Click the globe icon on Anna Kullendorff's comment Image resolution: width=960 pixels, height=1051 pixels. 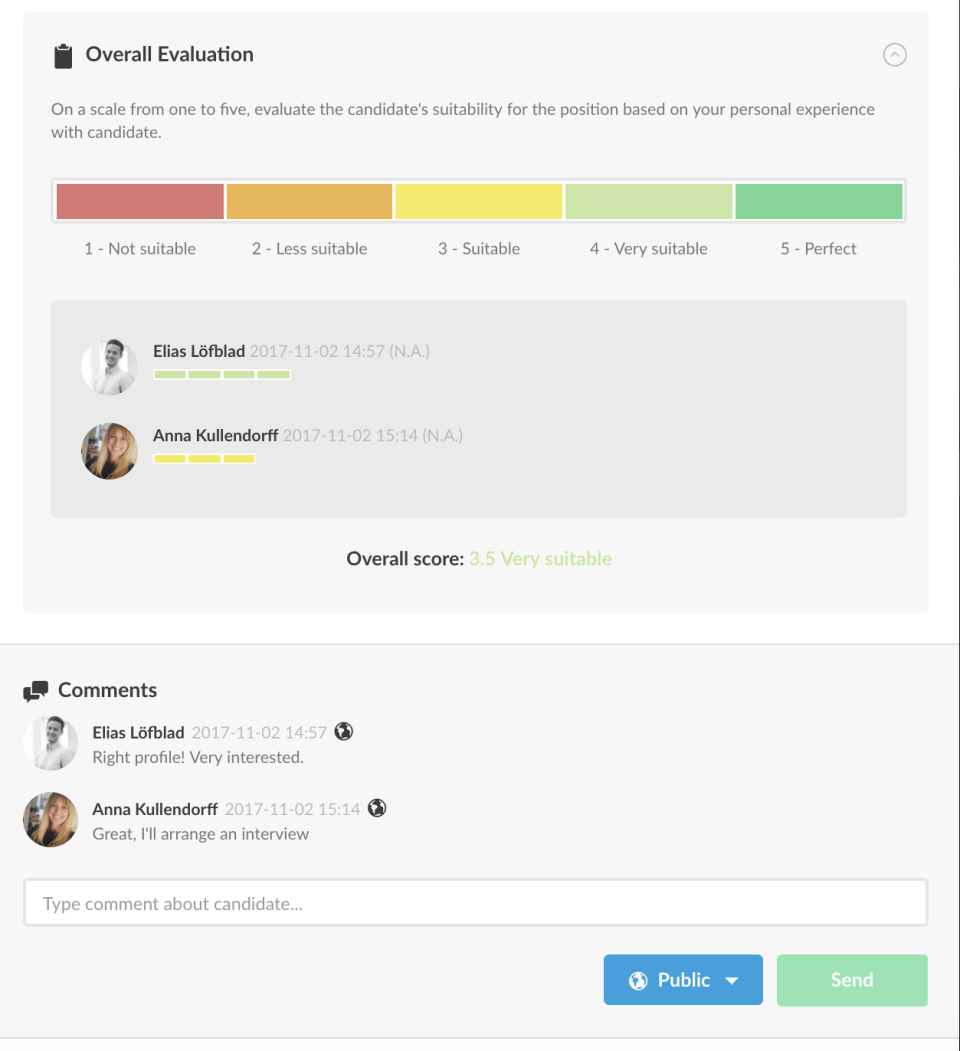377,808
